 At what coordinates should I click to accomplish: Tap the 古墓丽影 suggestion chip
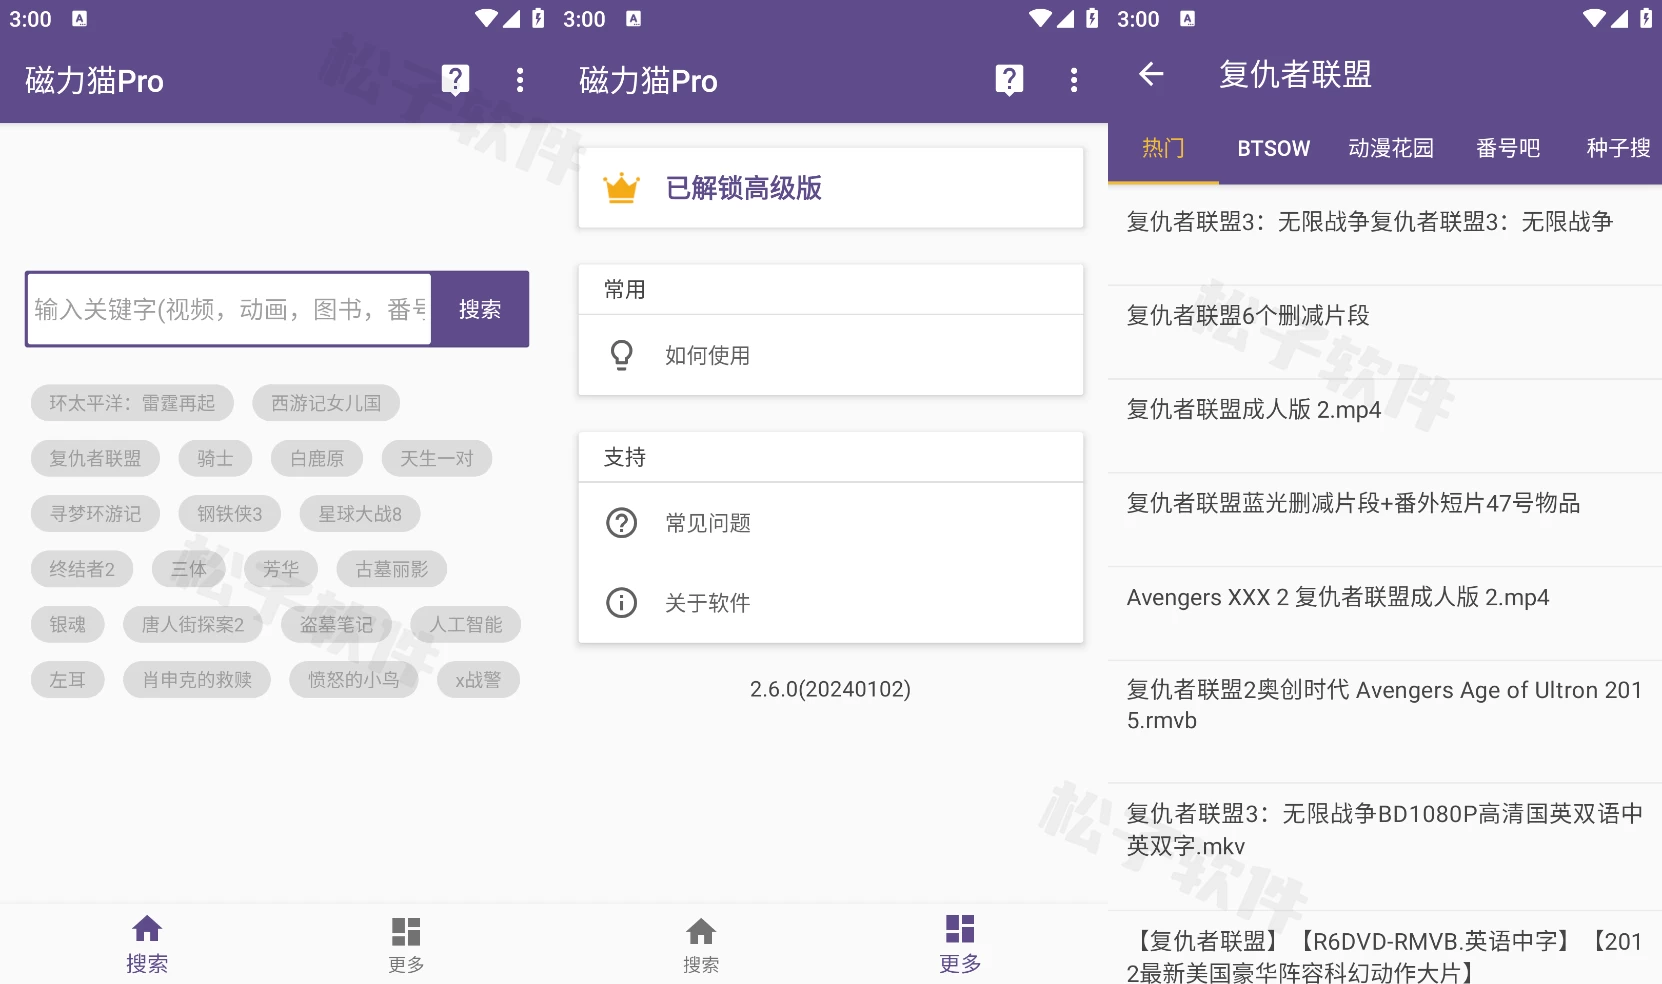(392, 569)
